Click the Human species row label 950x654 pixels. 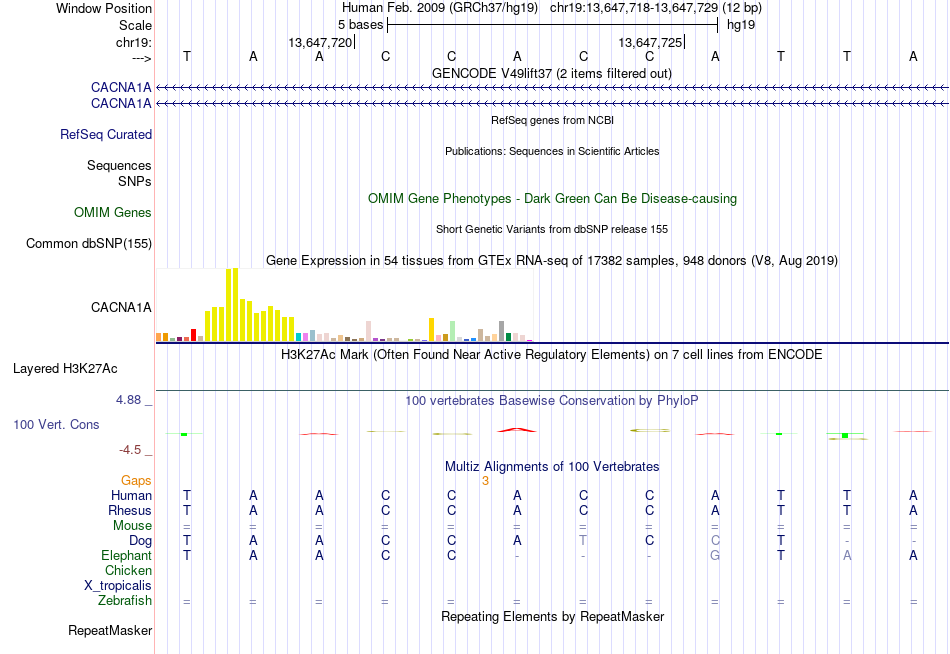131,495
